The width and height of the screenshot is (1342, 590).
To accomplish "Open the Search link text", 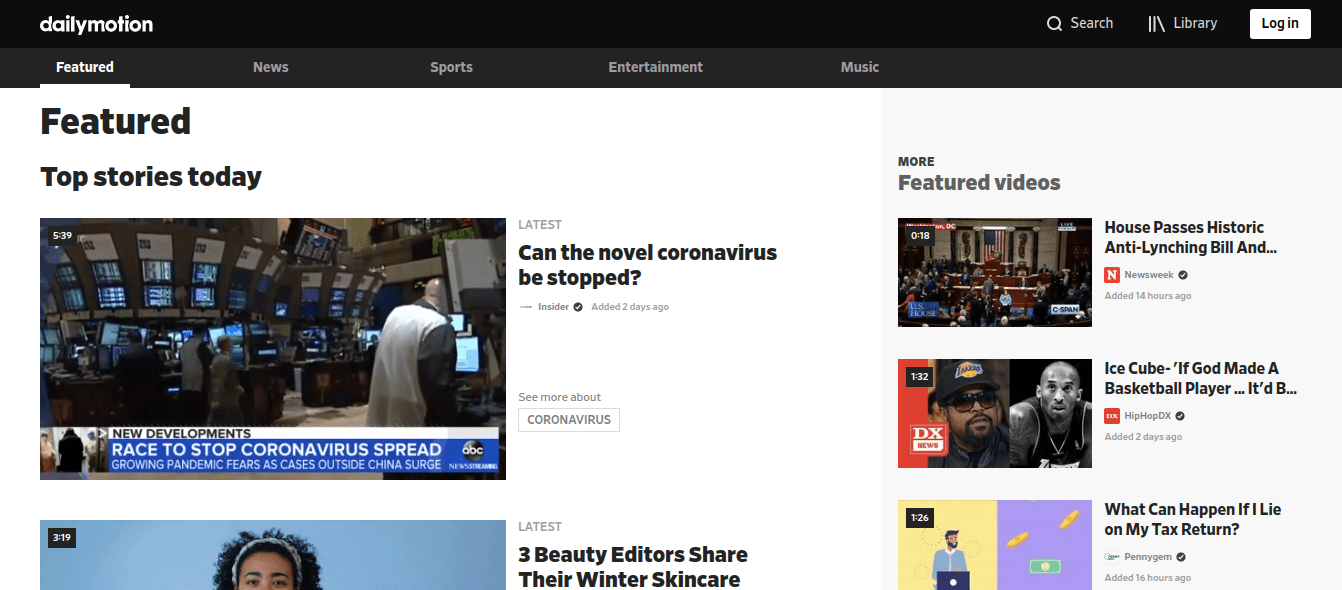I will pyautogui.click(x=1092, y=23).
